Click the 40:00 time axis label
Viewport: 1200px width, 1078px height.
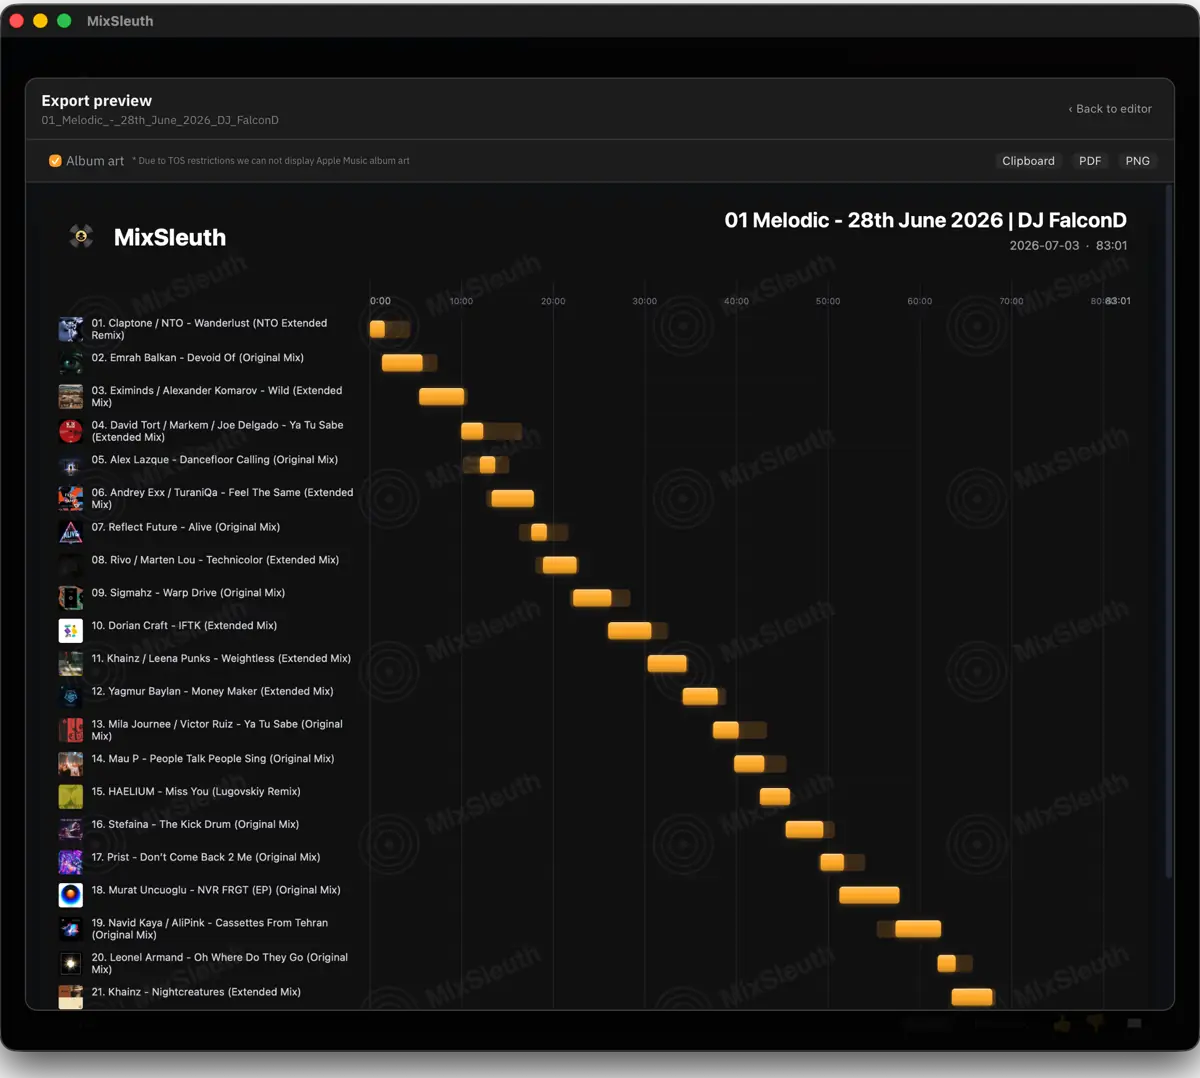736,301
